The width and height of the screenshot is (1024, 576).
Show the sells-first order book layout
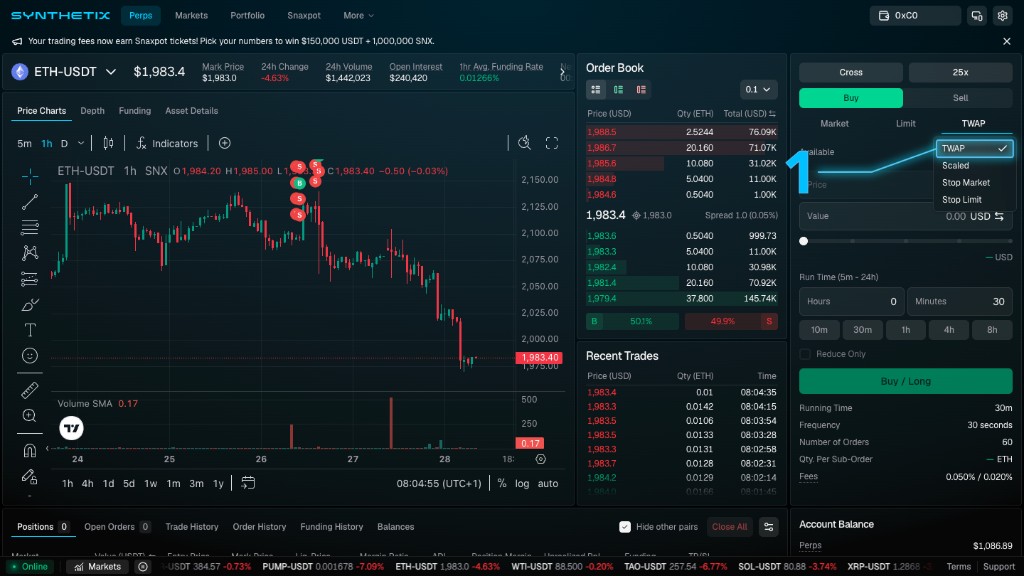(x=641, y=89)
